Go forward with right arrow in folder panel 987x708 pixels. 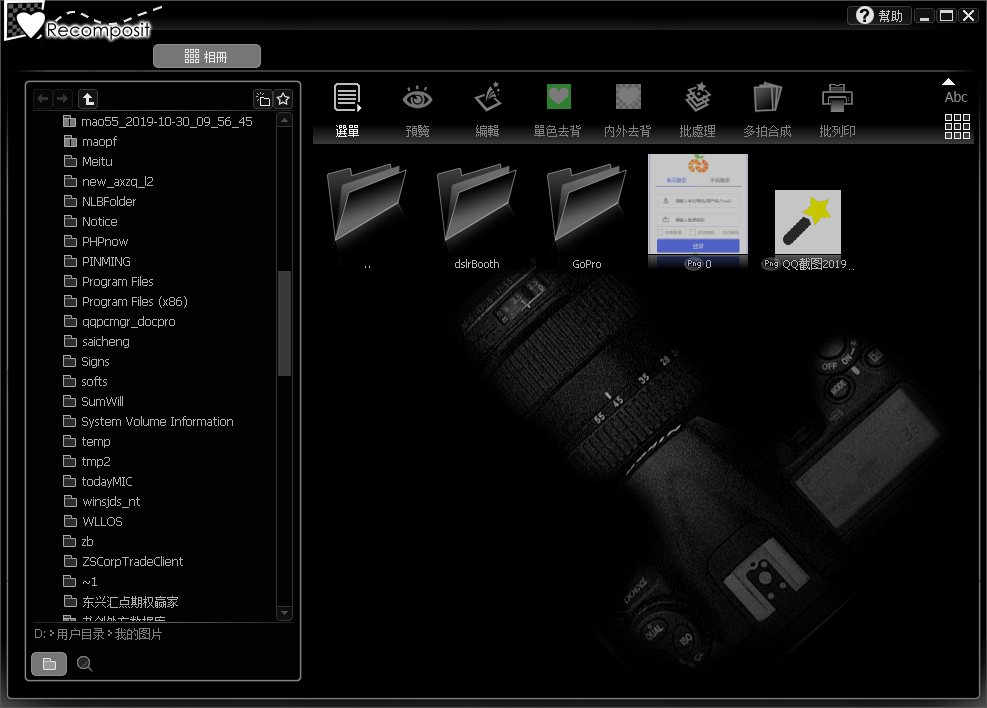coord(62,99)
